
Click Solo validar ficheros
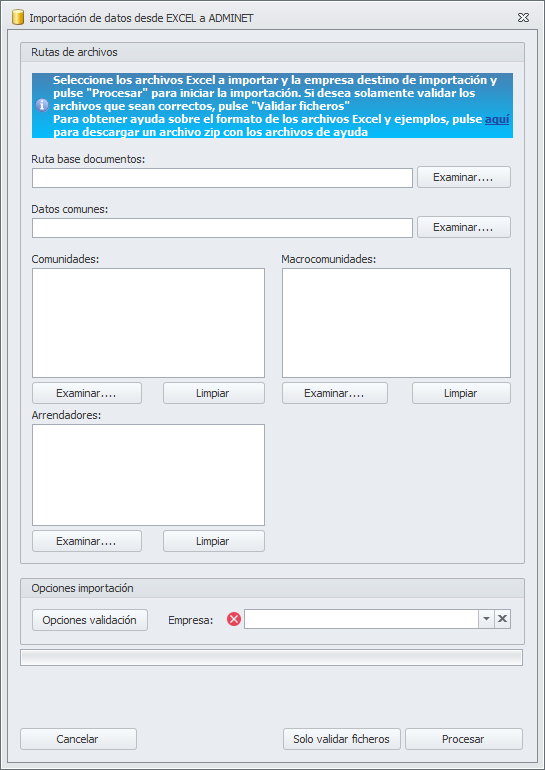pyautogui.click(x=342, y=739)
